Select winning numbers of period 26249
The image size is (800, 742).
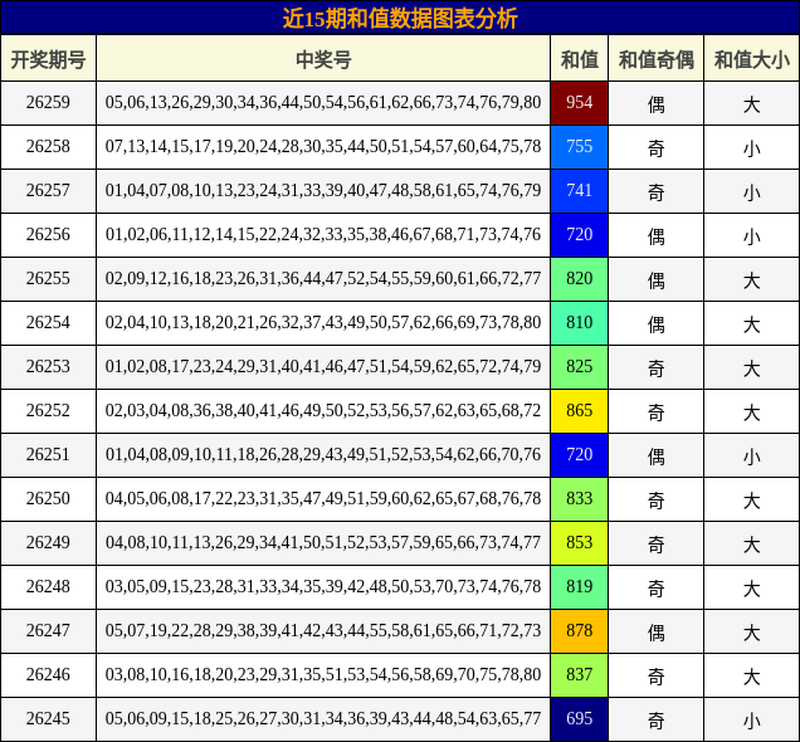[323, 543]
